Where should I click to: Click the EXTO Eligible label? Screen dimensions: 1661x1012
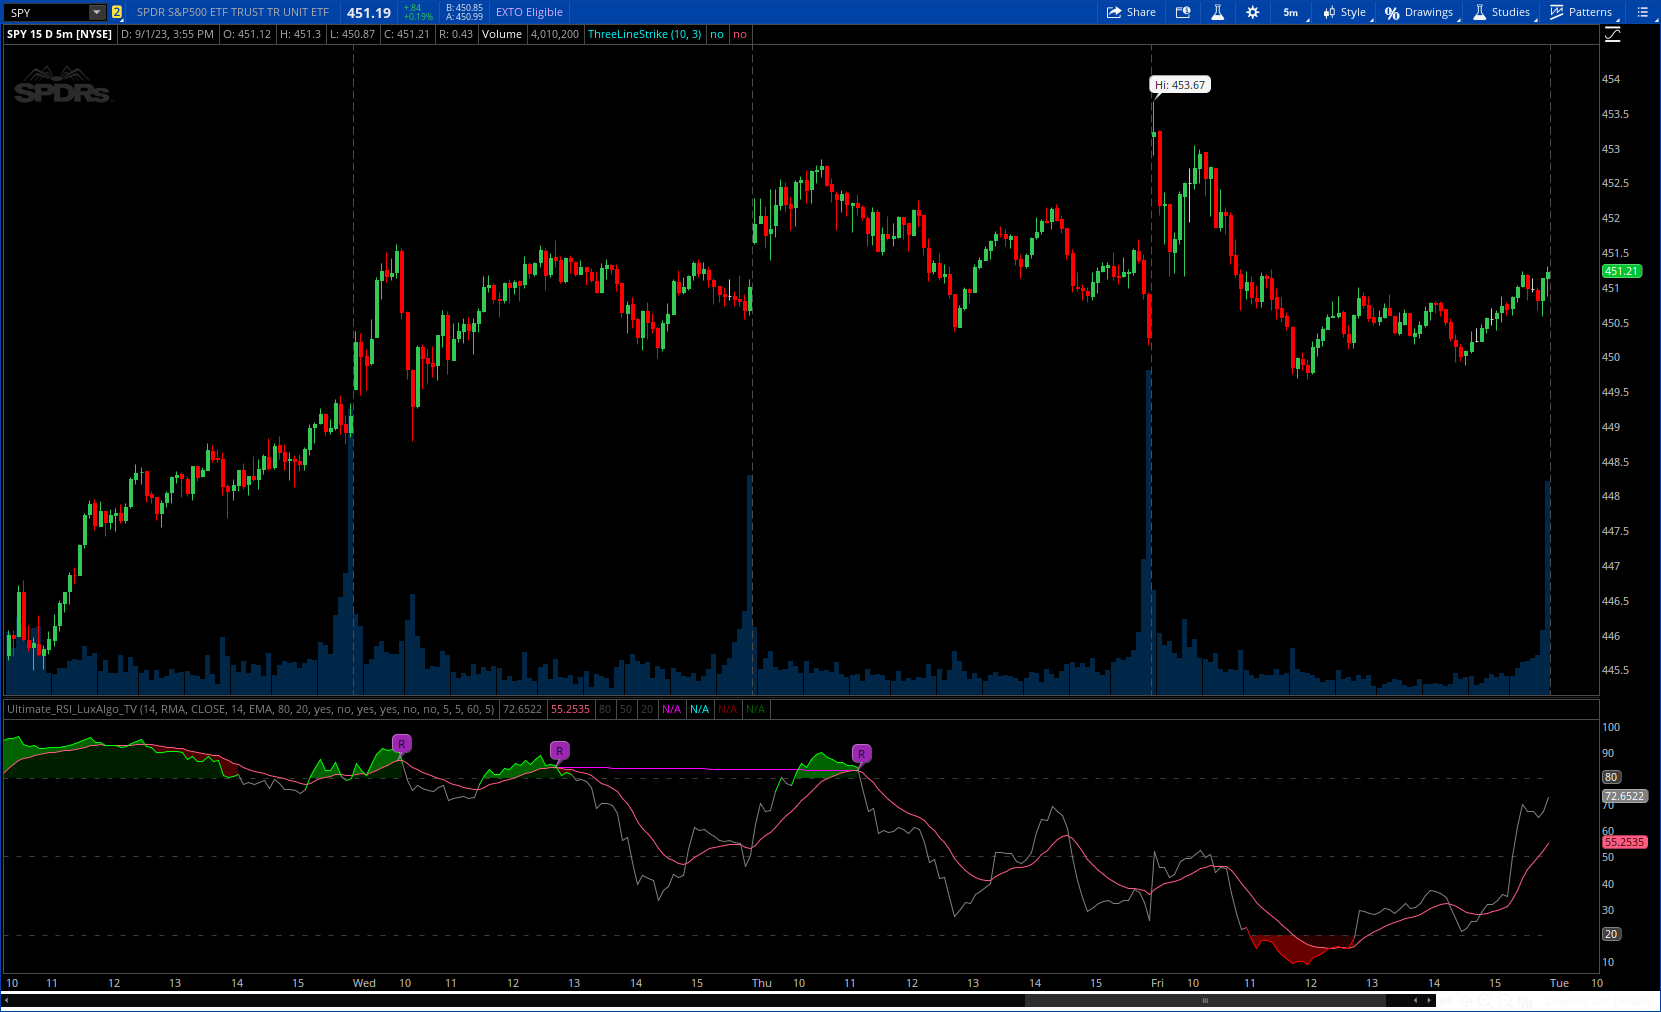529,12
